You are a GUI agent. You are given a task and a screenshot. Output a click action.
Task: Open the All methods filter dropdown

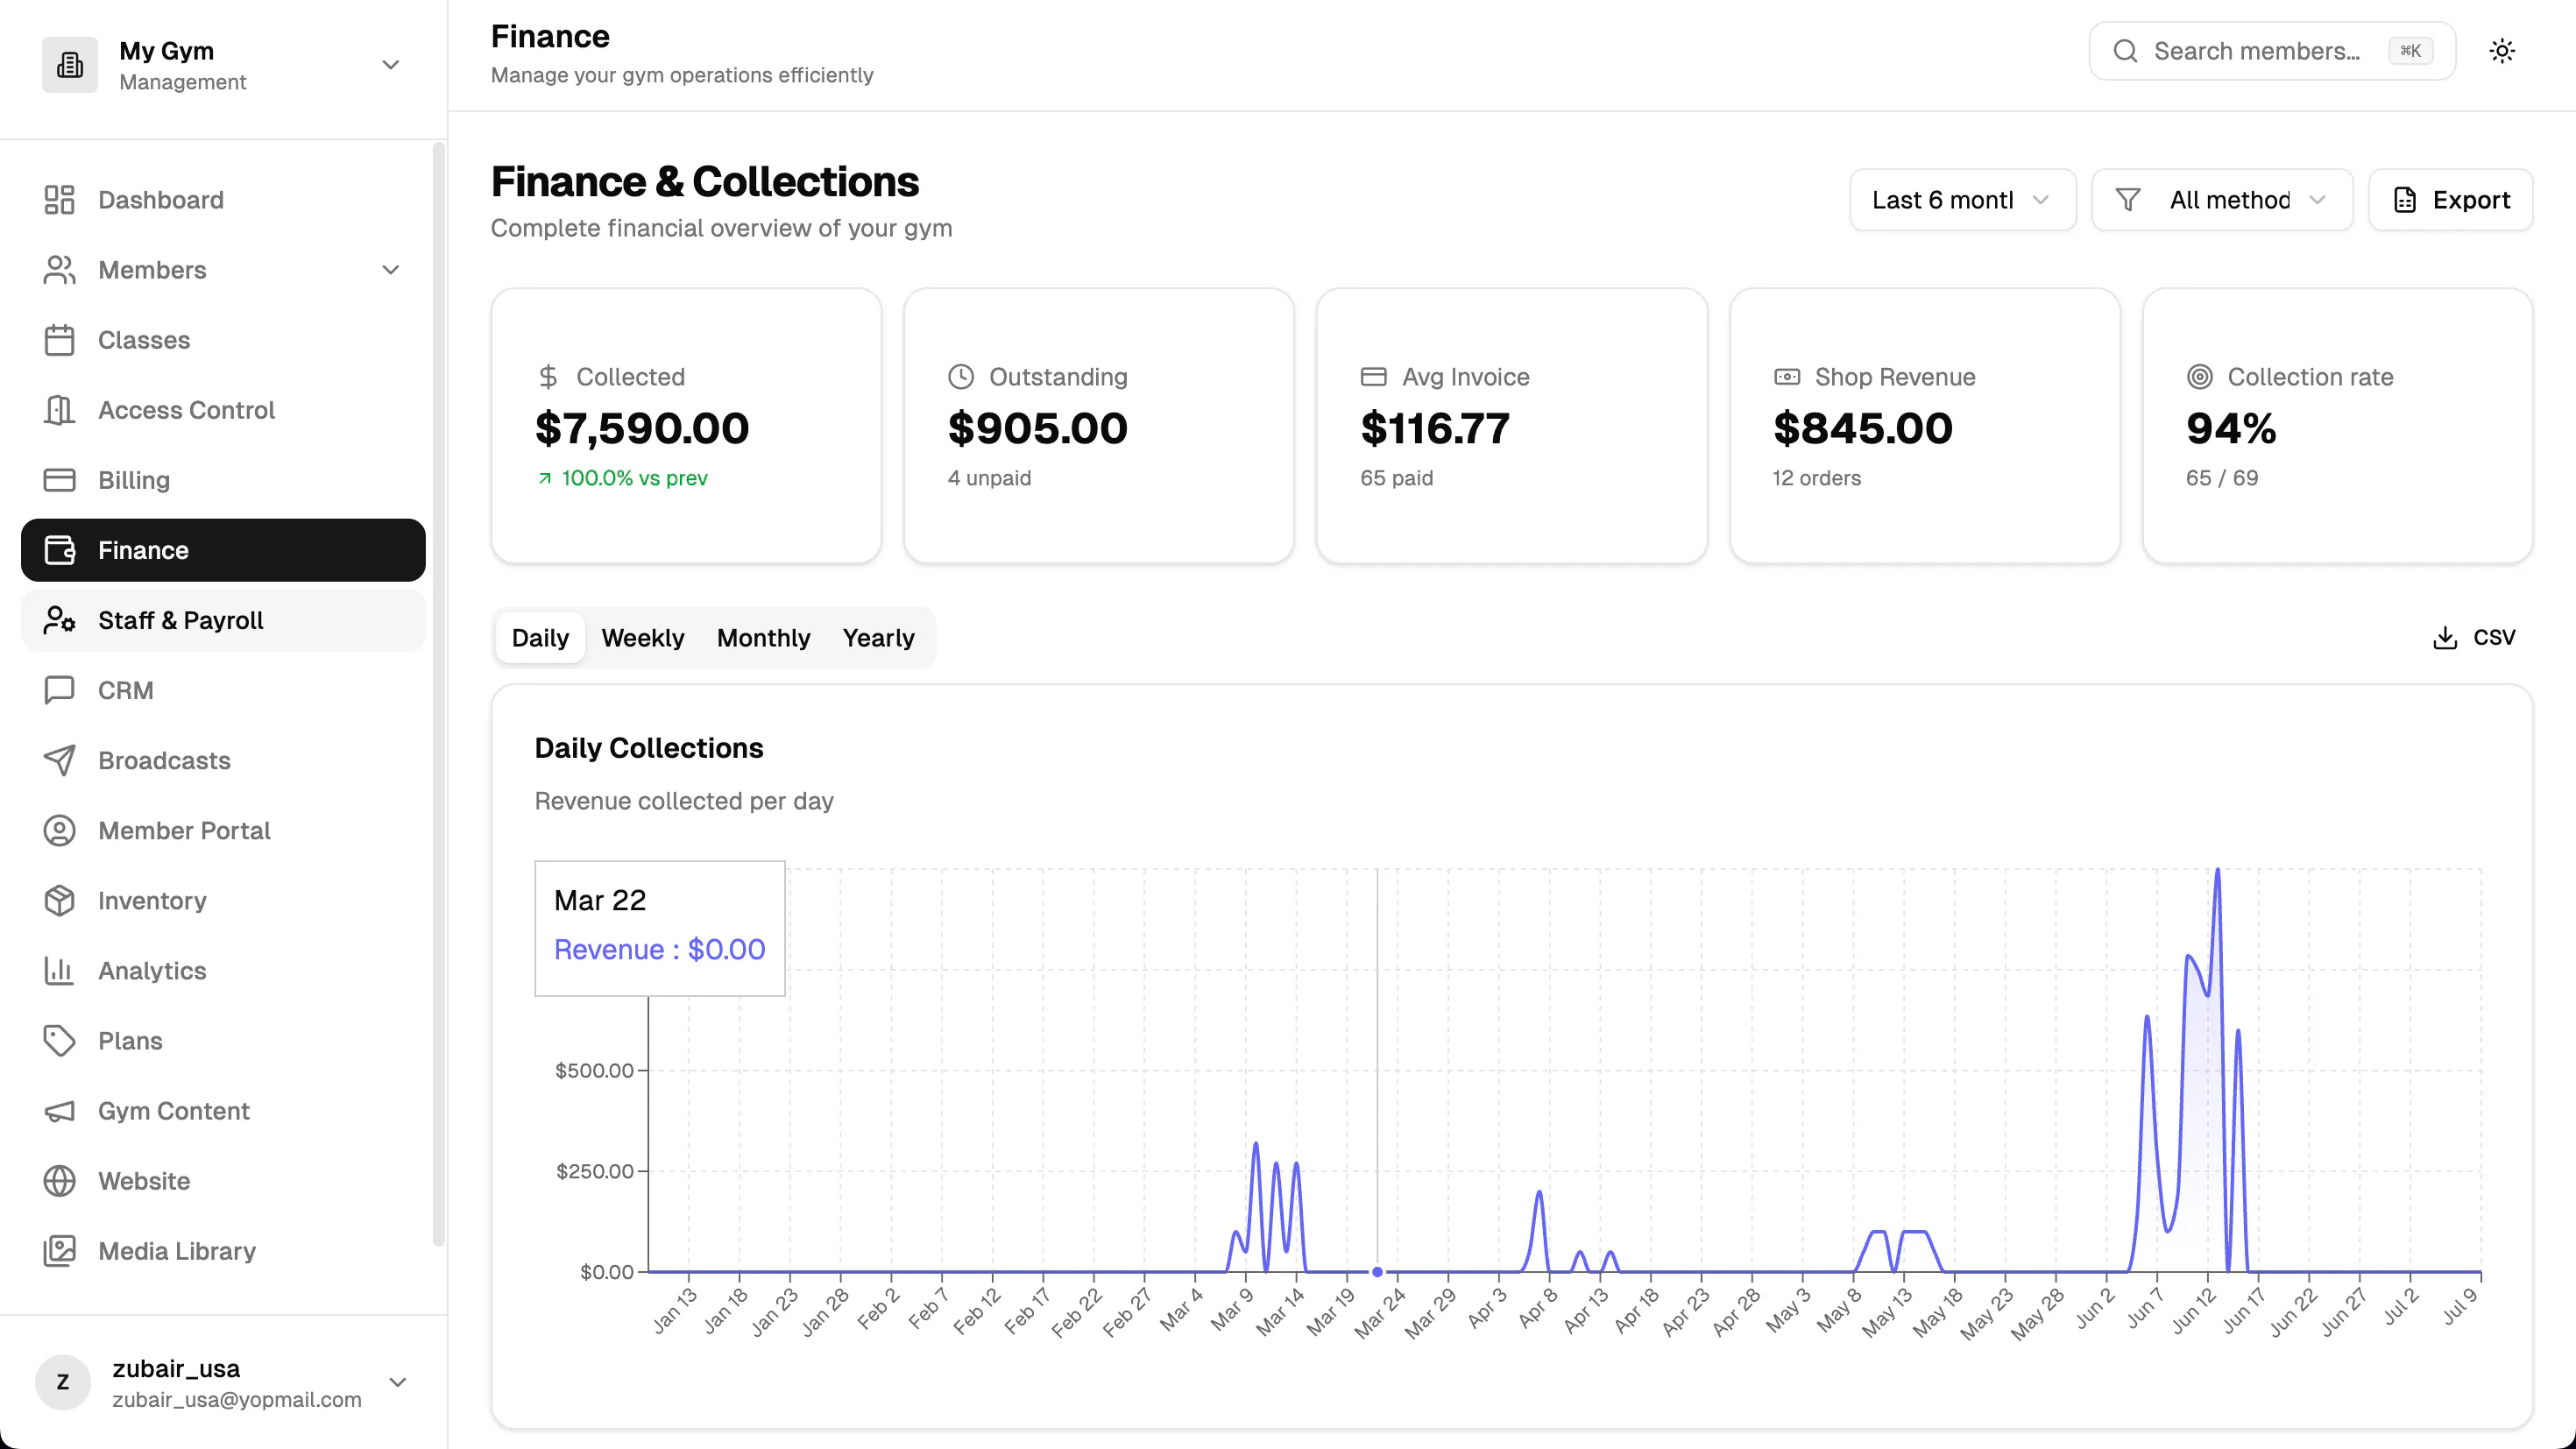[x=2222, y=200]
